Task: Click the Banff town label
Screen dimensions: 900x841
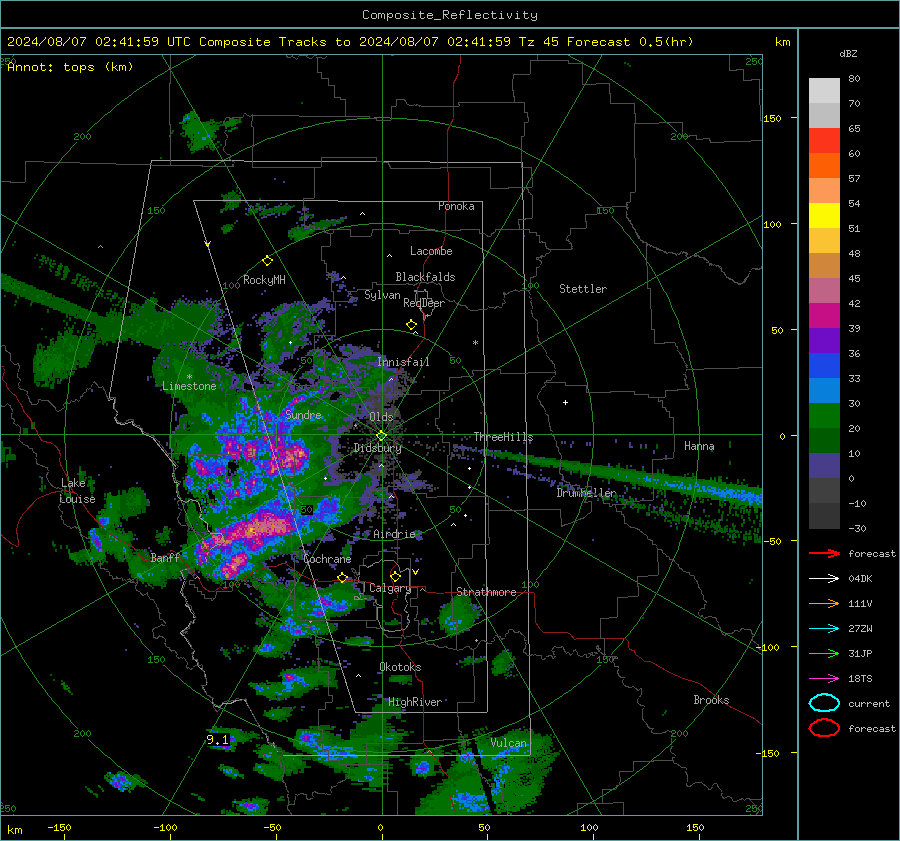Action: (x=165, y=557)
